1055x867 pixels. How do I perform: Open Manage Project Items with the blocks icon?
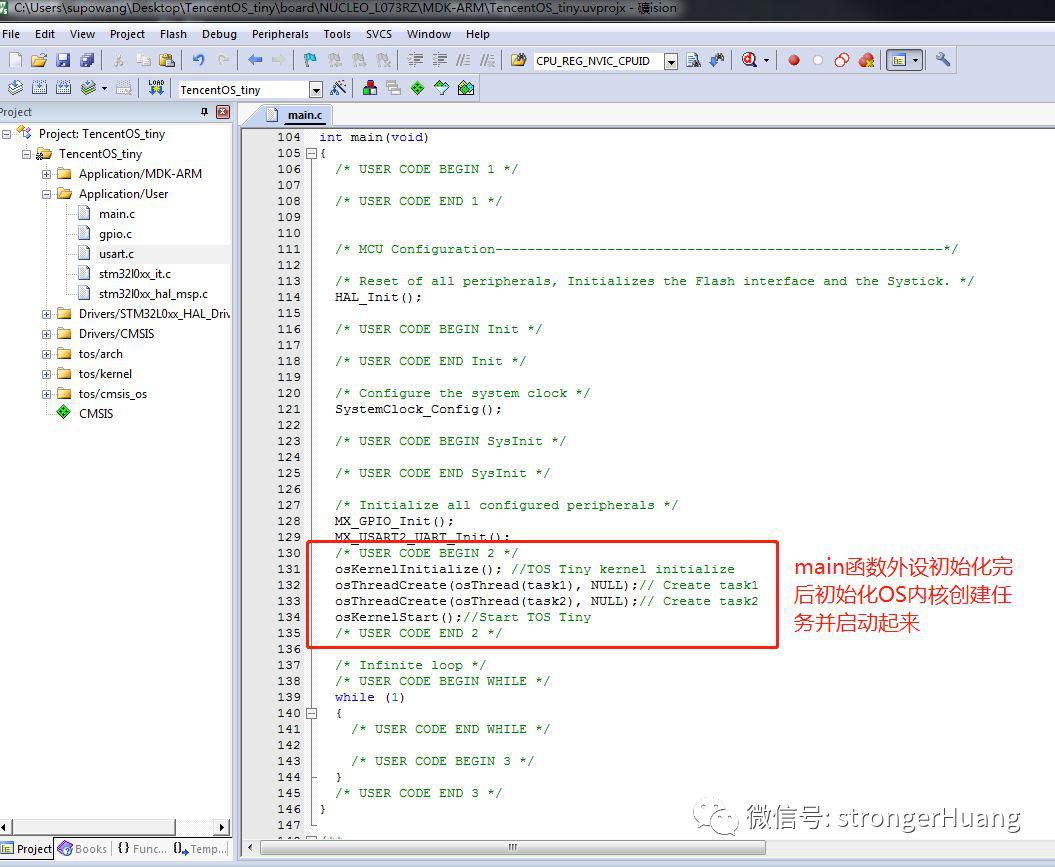pyautogui.click(x=369, y=87)
